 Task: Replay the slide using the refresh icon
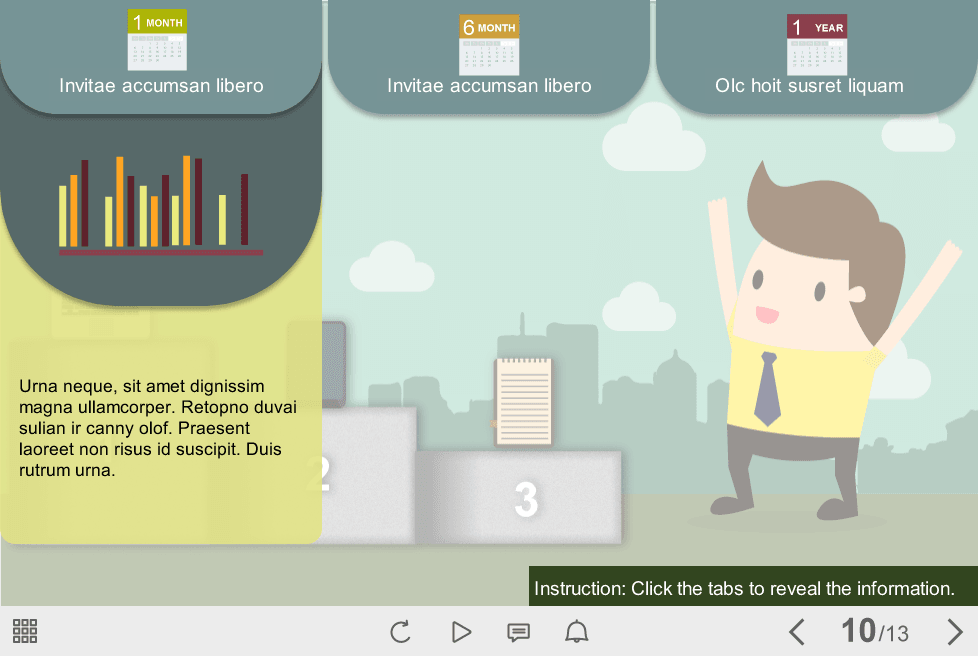pos(400,631)
